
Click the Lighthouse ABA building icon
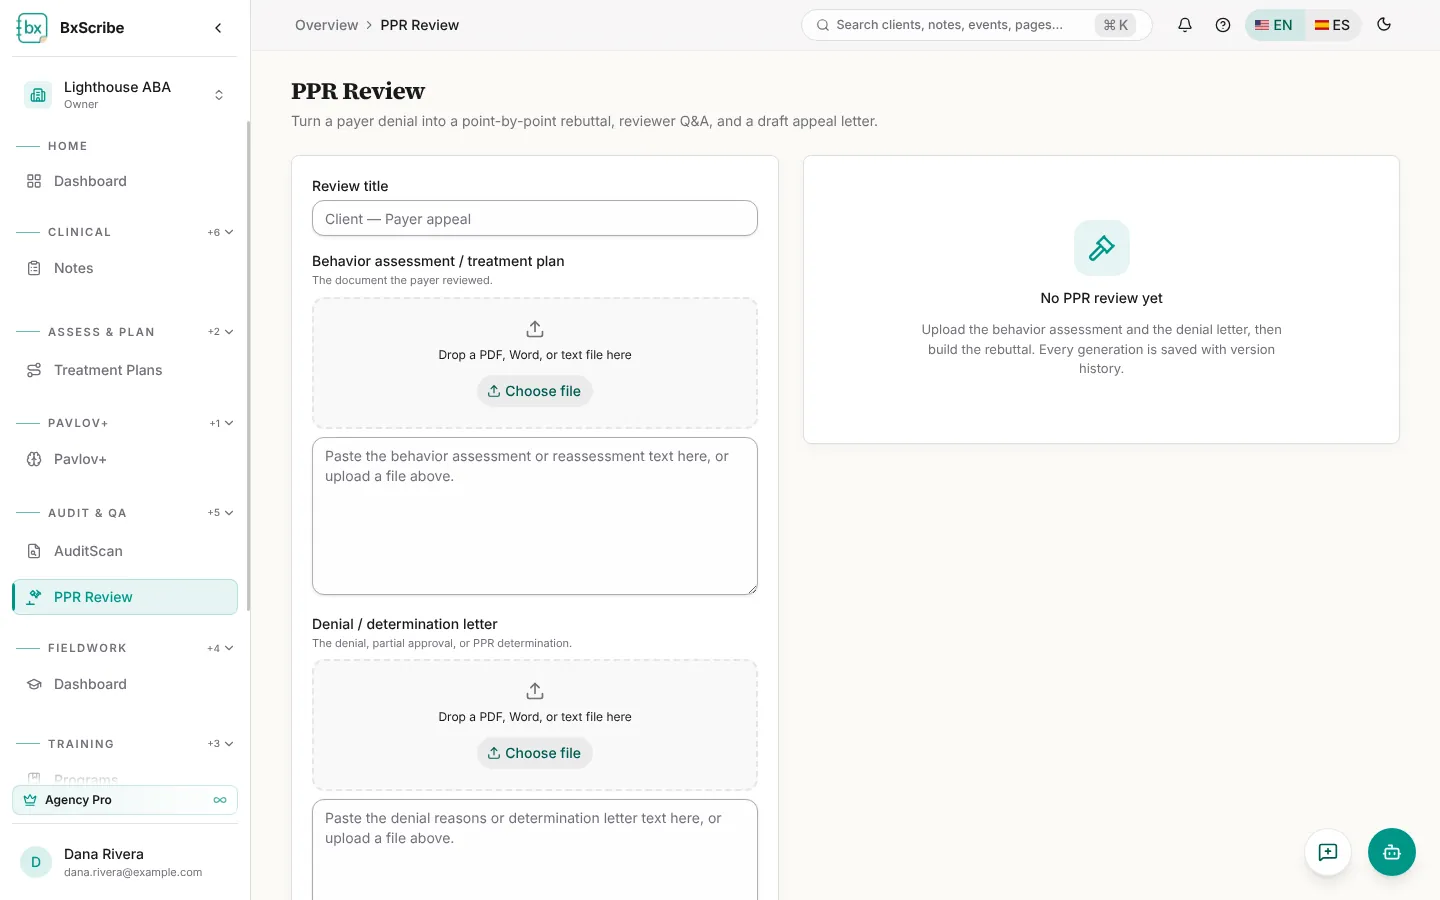pyautogui.click(x=38, y=95)
